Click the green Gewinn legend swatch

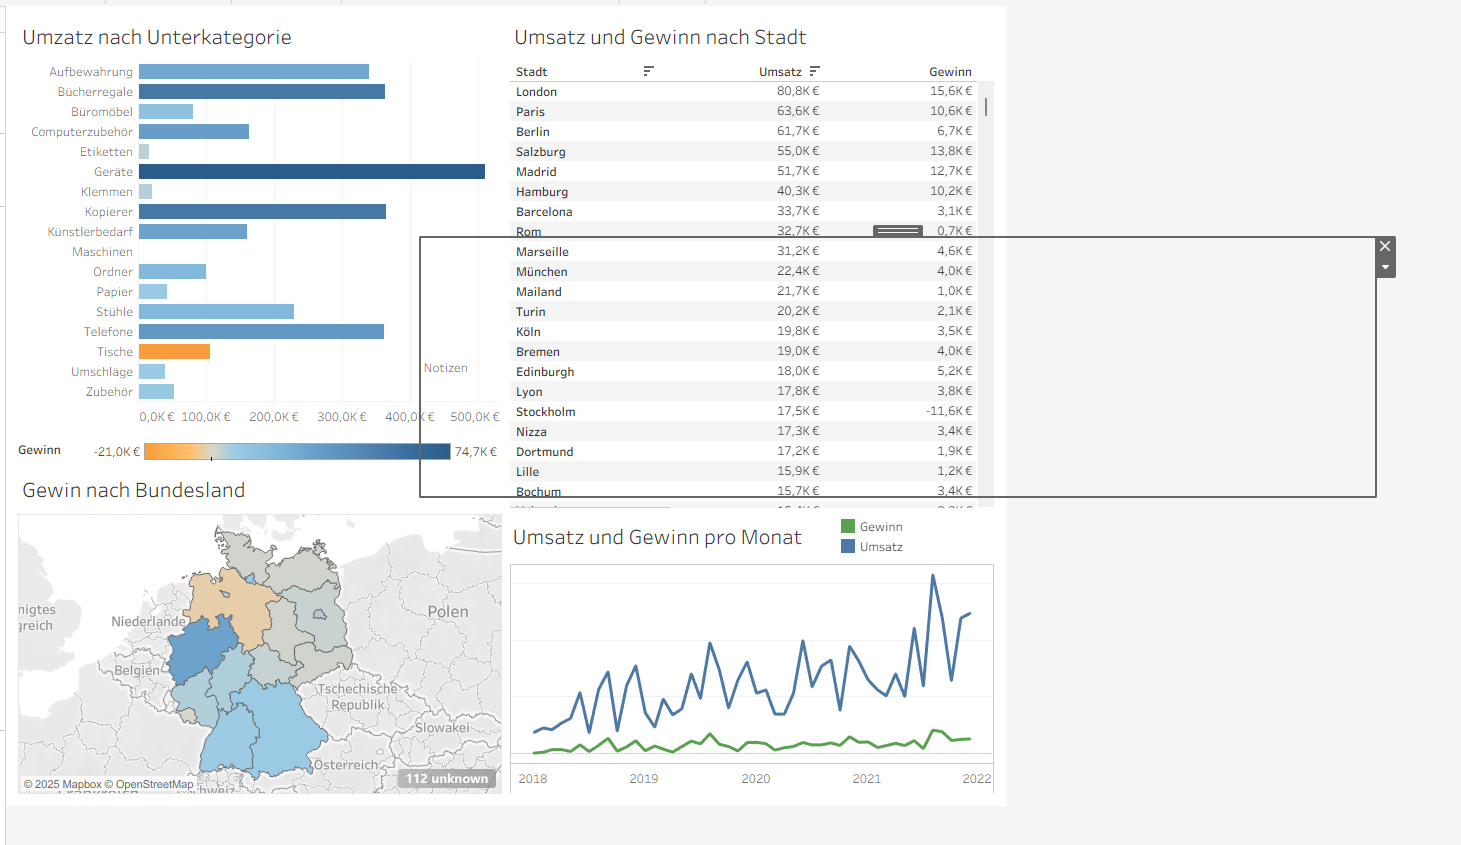pyautogui.click(x=848, y=527)
